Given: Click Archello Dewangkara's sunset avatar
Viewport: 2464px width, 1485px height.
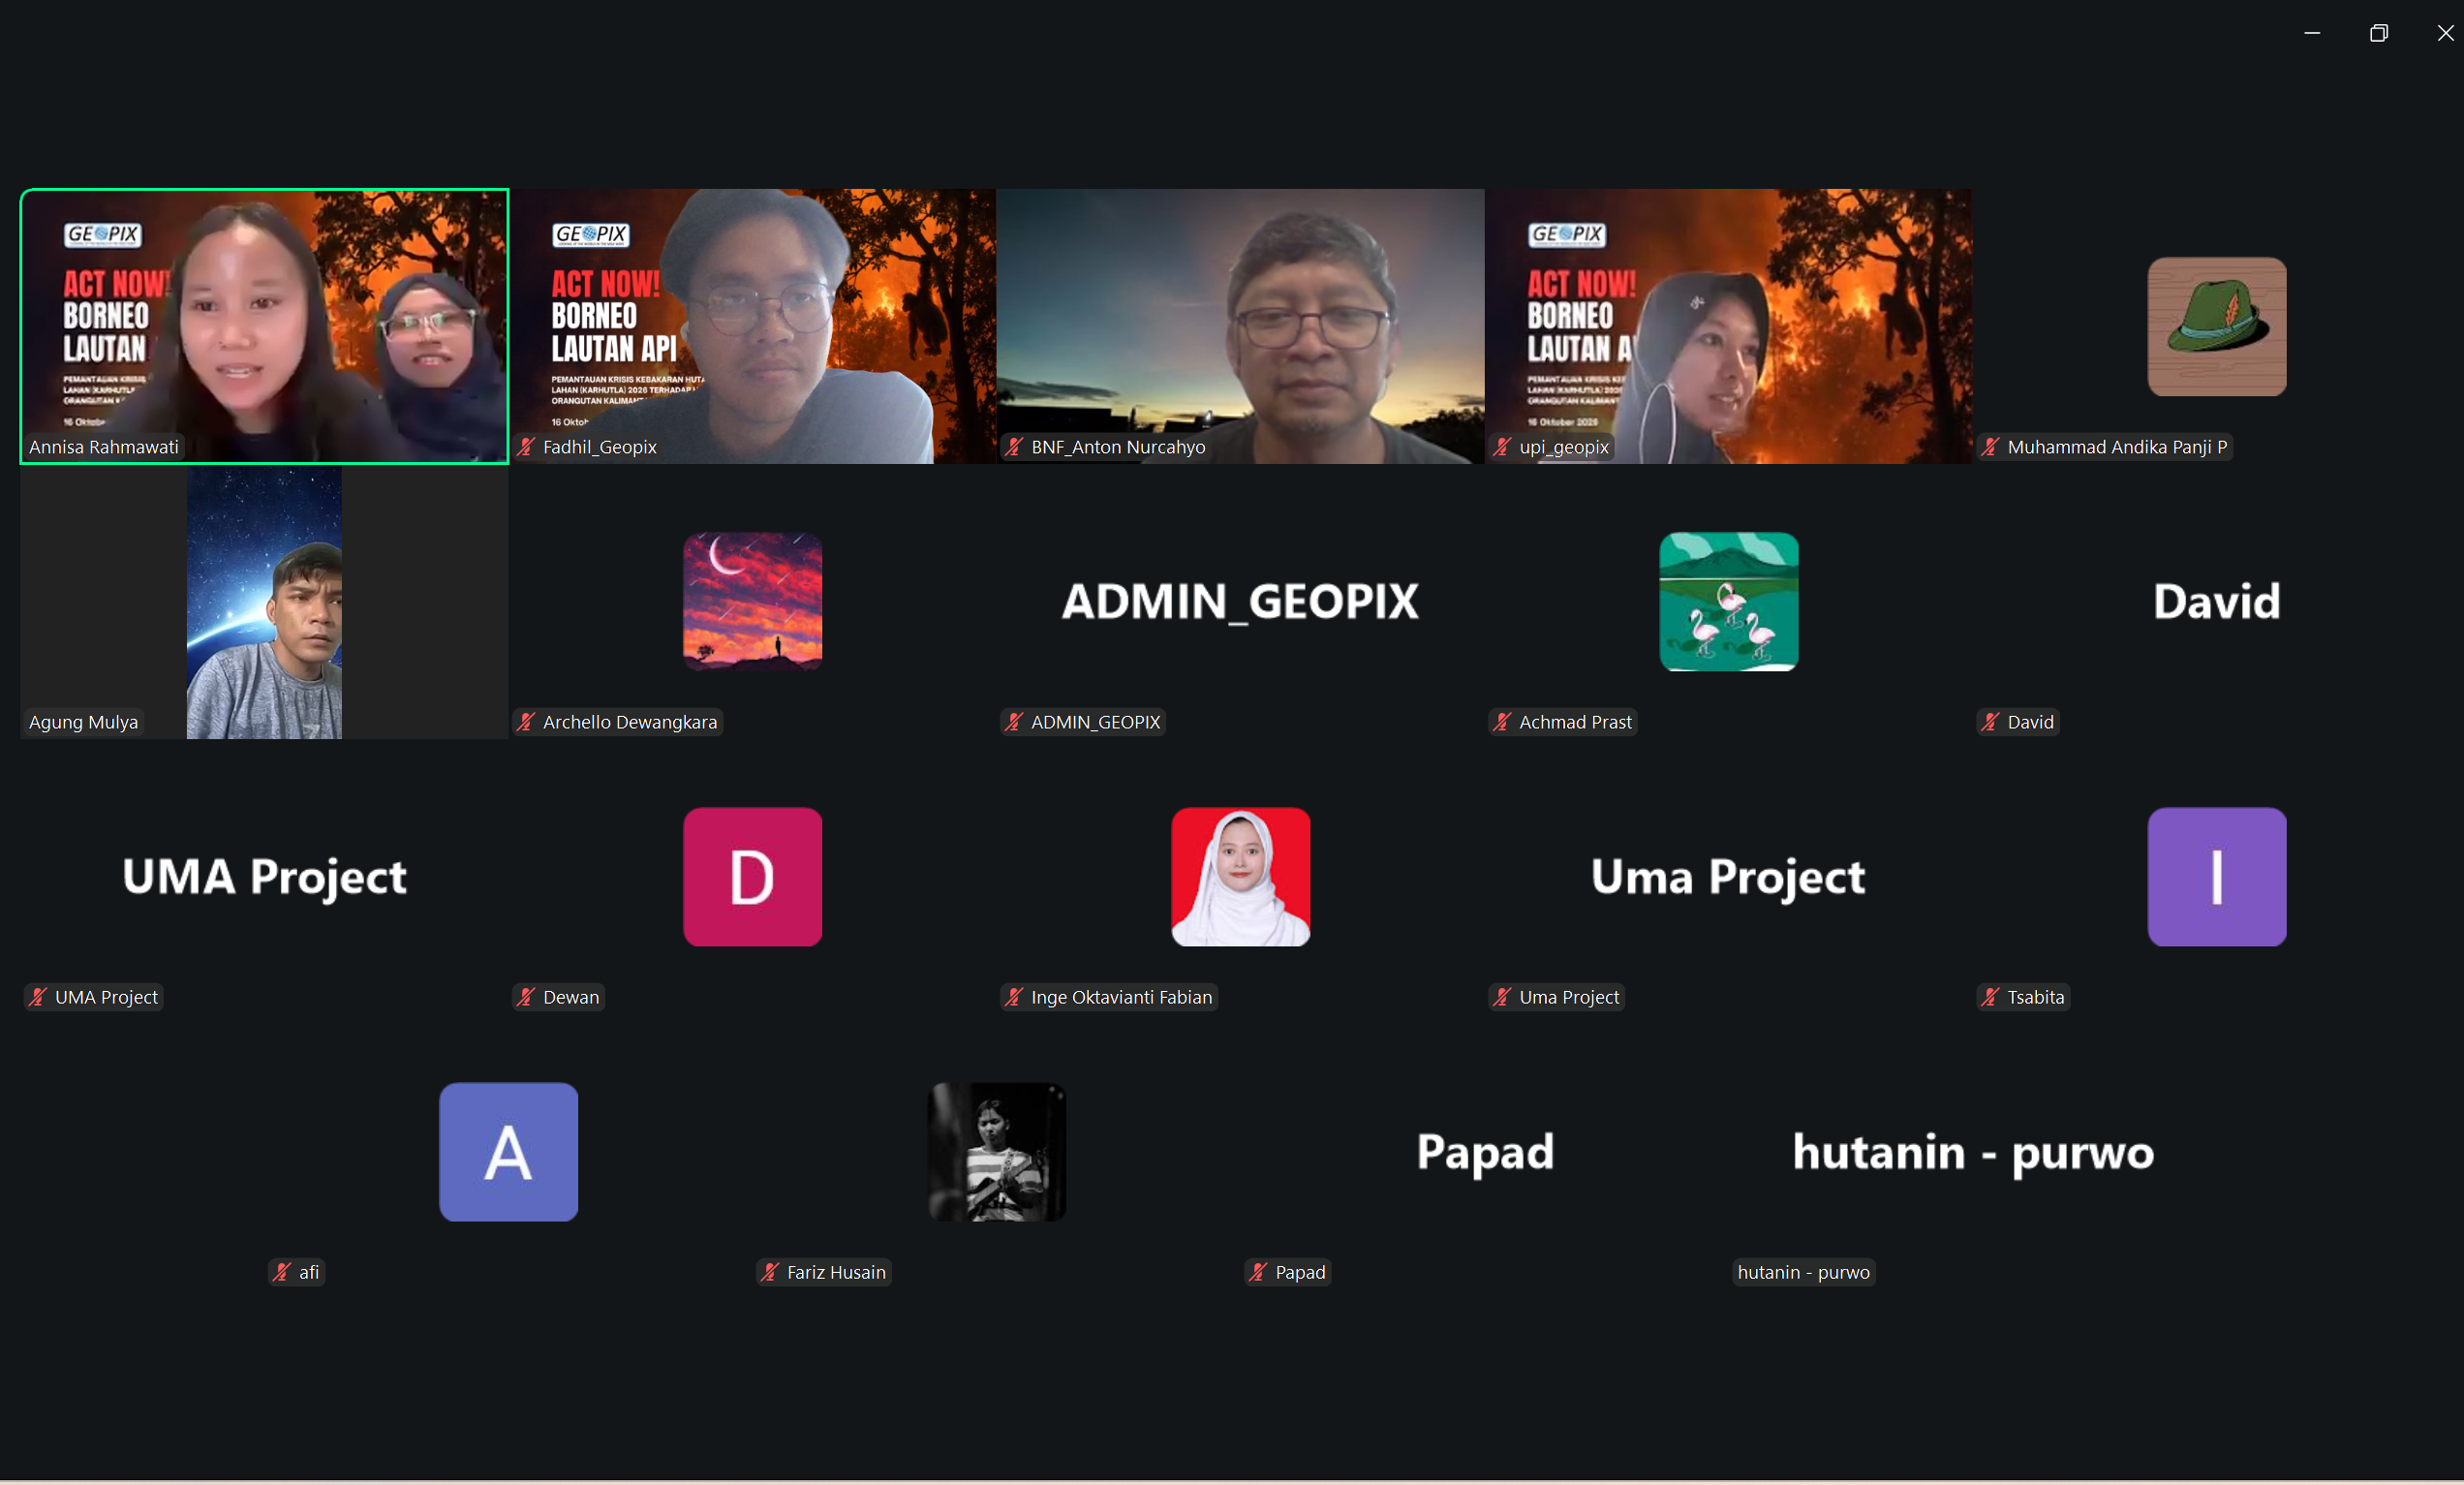Looking at the screenshot, I should point(752,602).
